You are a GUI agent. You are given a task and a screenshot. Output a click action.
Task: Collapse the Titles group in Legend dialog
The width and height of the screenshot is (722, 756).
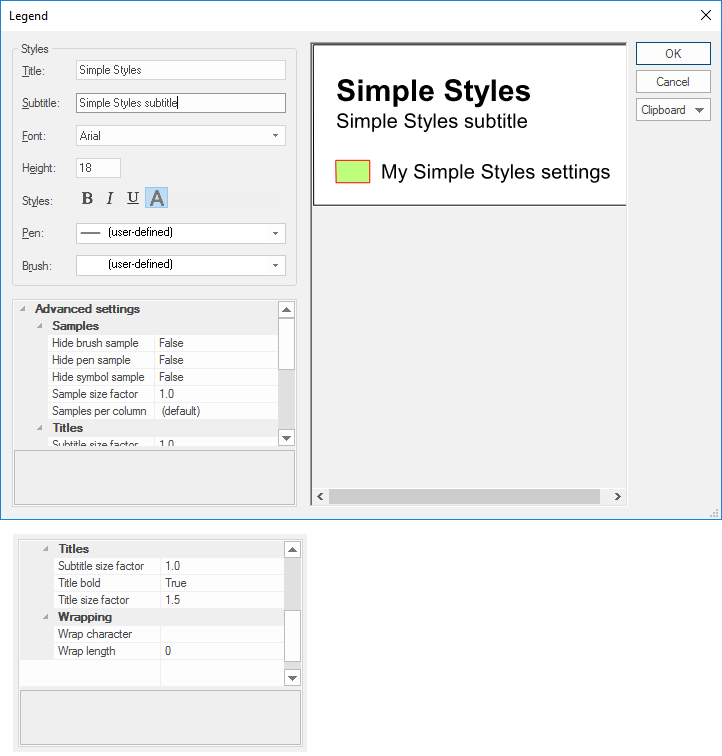point(40,428)
